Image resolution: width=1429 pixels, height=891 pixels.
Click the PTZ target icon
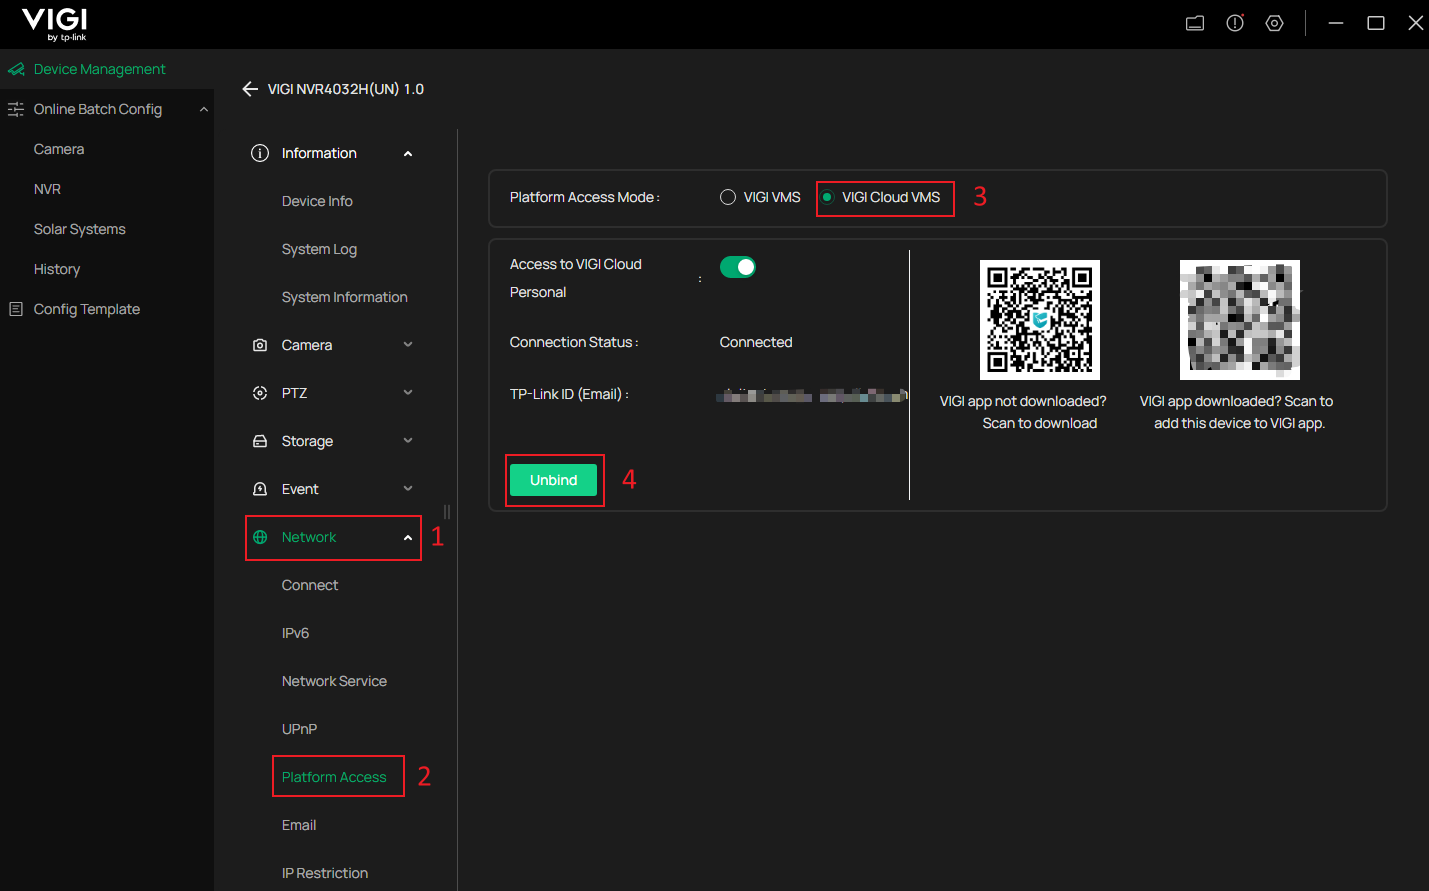(x=260, y=393)
